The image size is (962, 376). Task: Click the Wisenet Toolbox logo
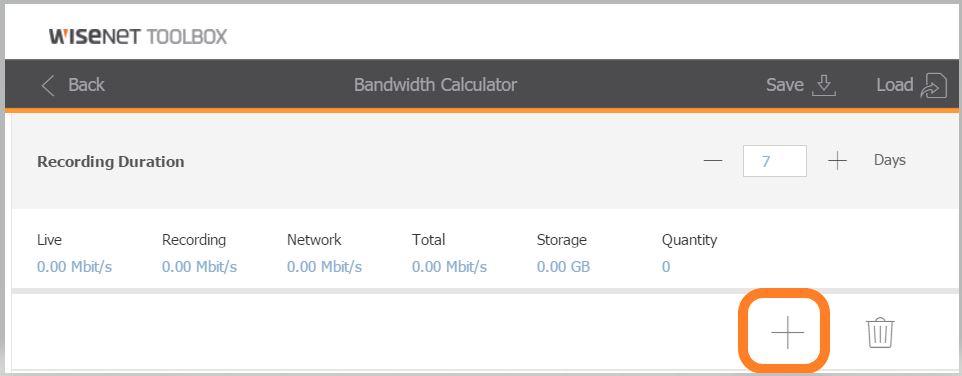138,36
